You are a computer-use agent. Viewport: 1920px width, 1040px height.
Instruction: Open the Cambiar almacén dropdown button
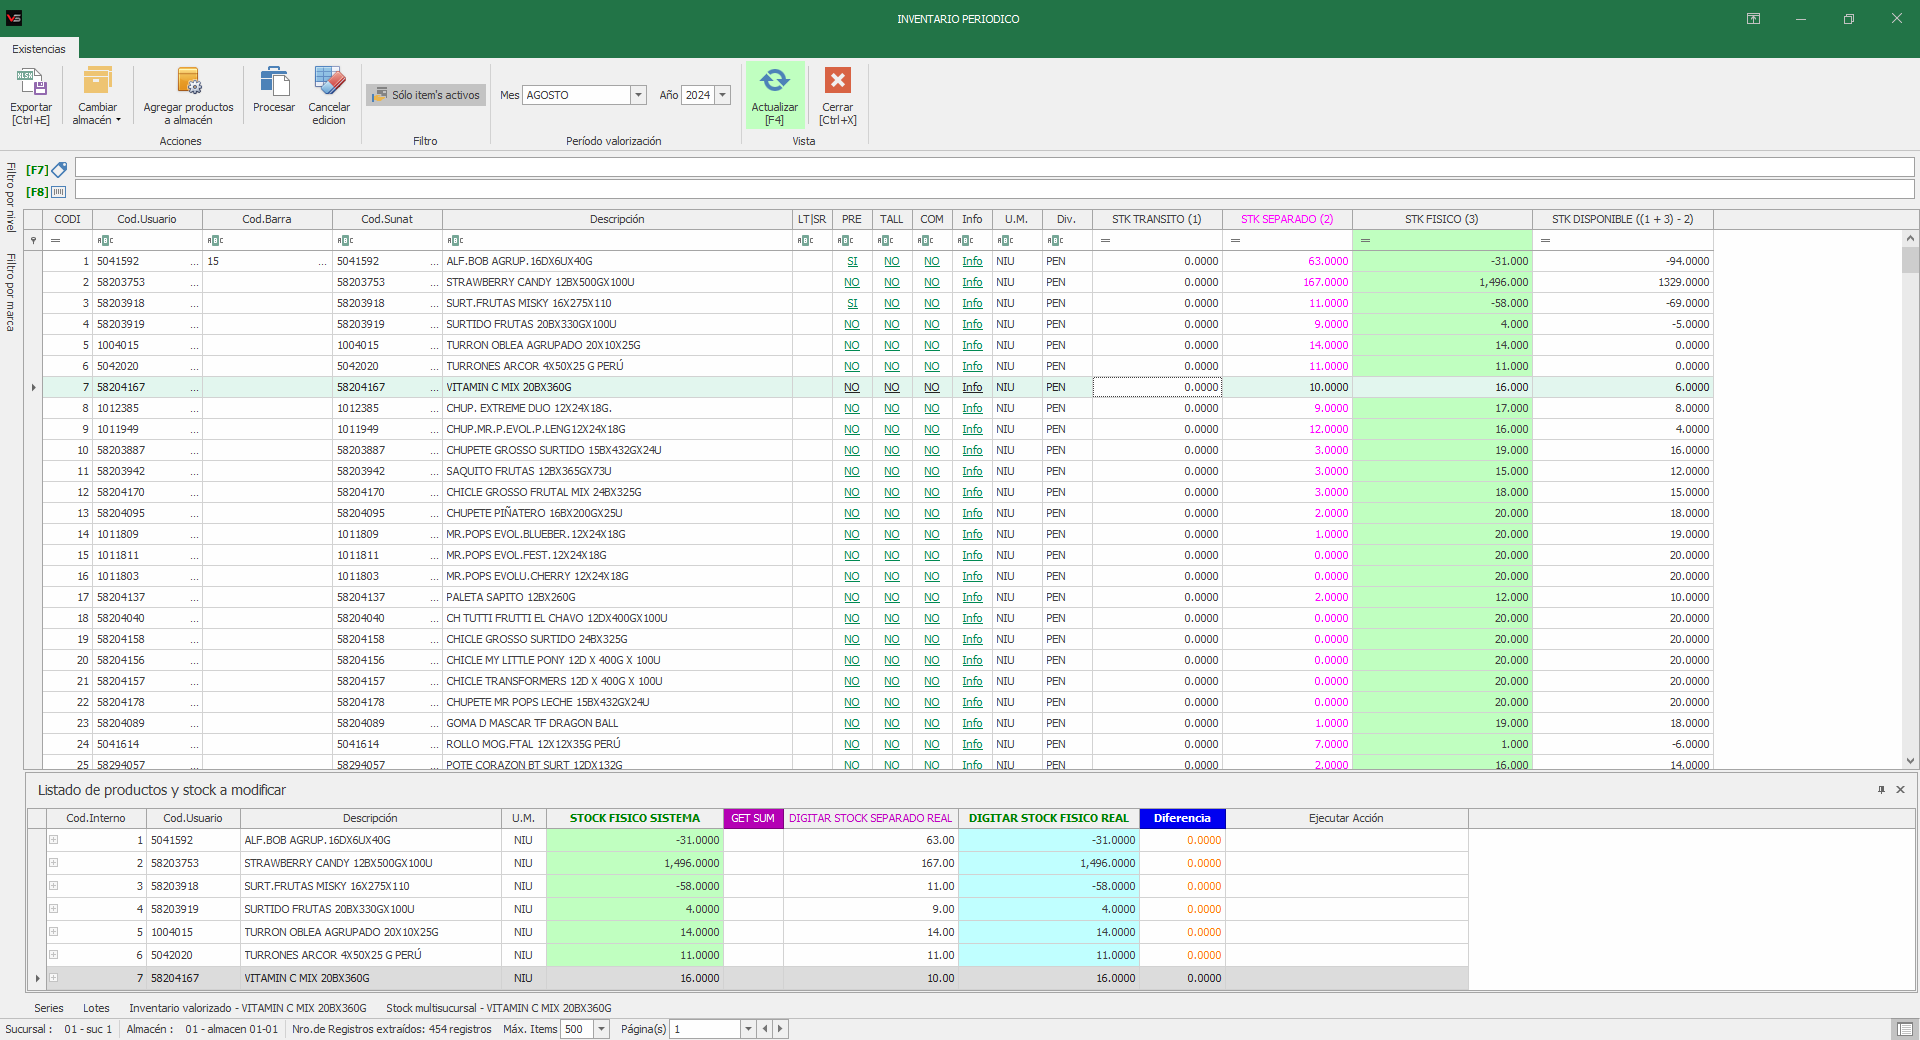click(x=97, y=96)
